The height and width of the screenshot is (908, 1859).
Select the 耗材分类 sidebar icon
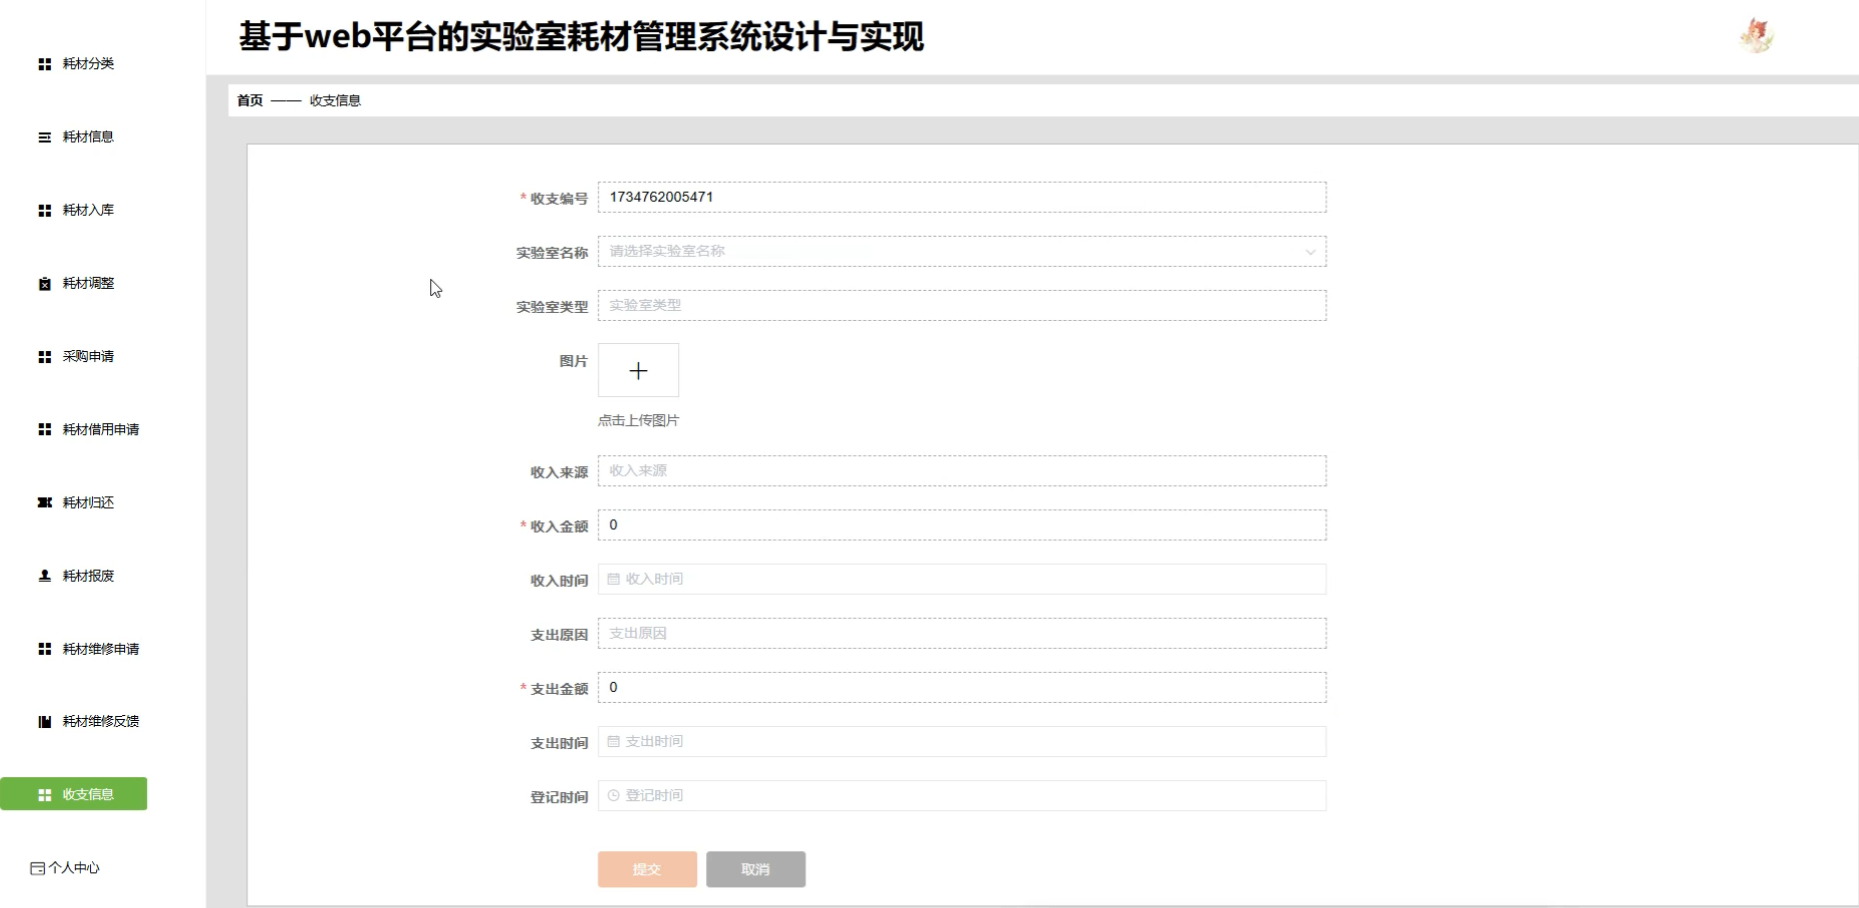(43, 63)
